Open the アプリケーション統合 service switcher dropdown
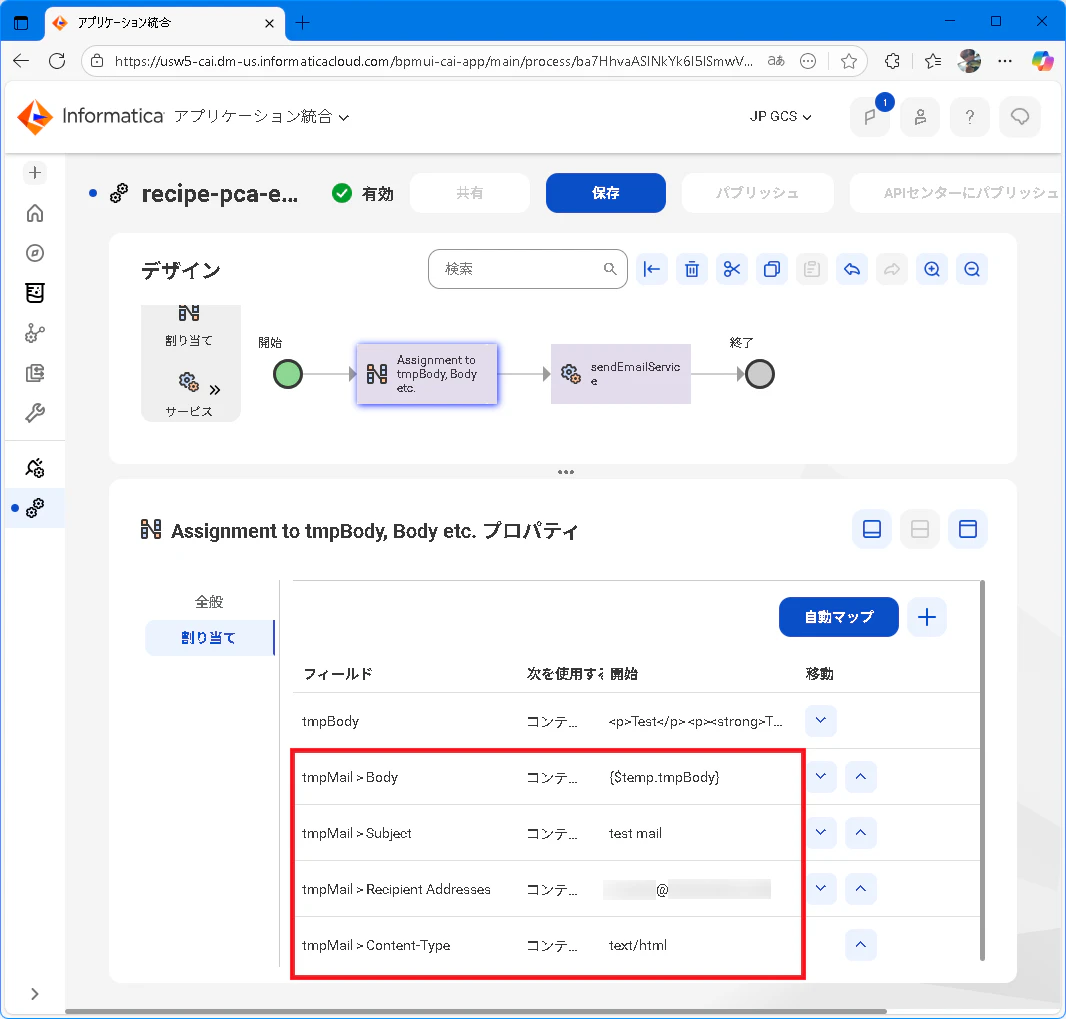This screenshot has width=1066, height=1019. pos(262,117)
